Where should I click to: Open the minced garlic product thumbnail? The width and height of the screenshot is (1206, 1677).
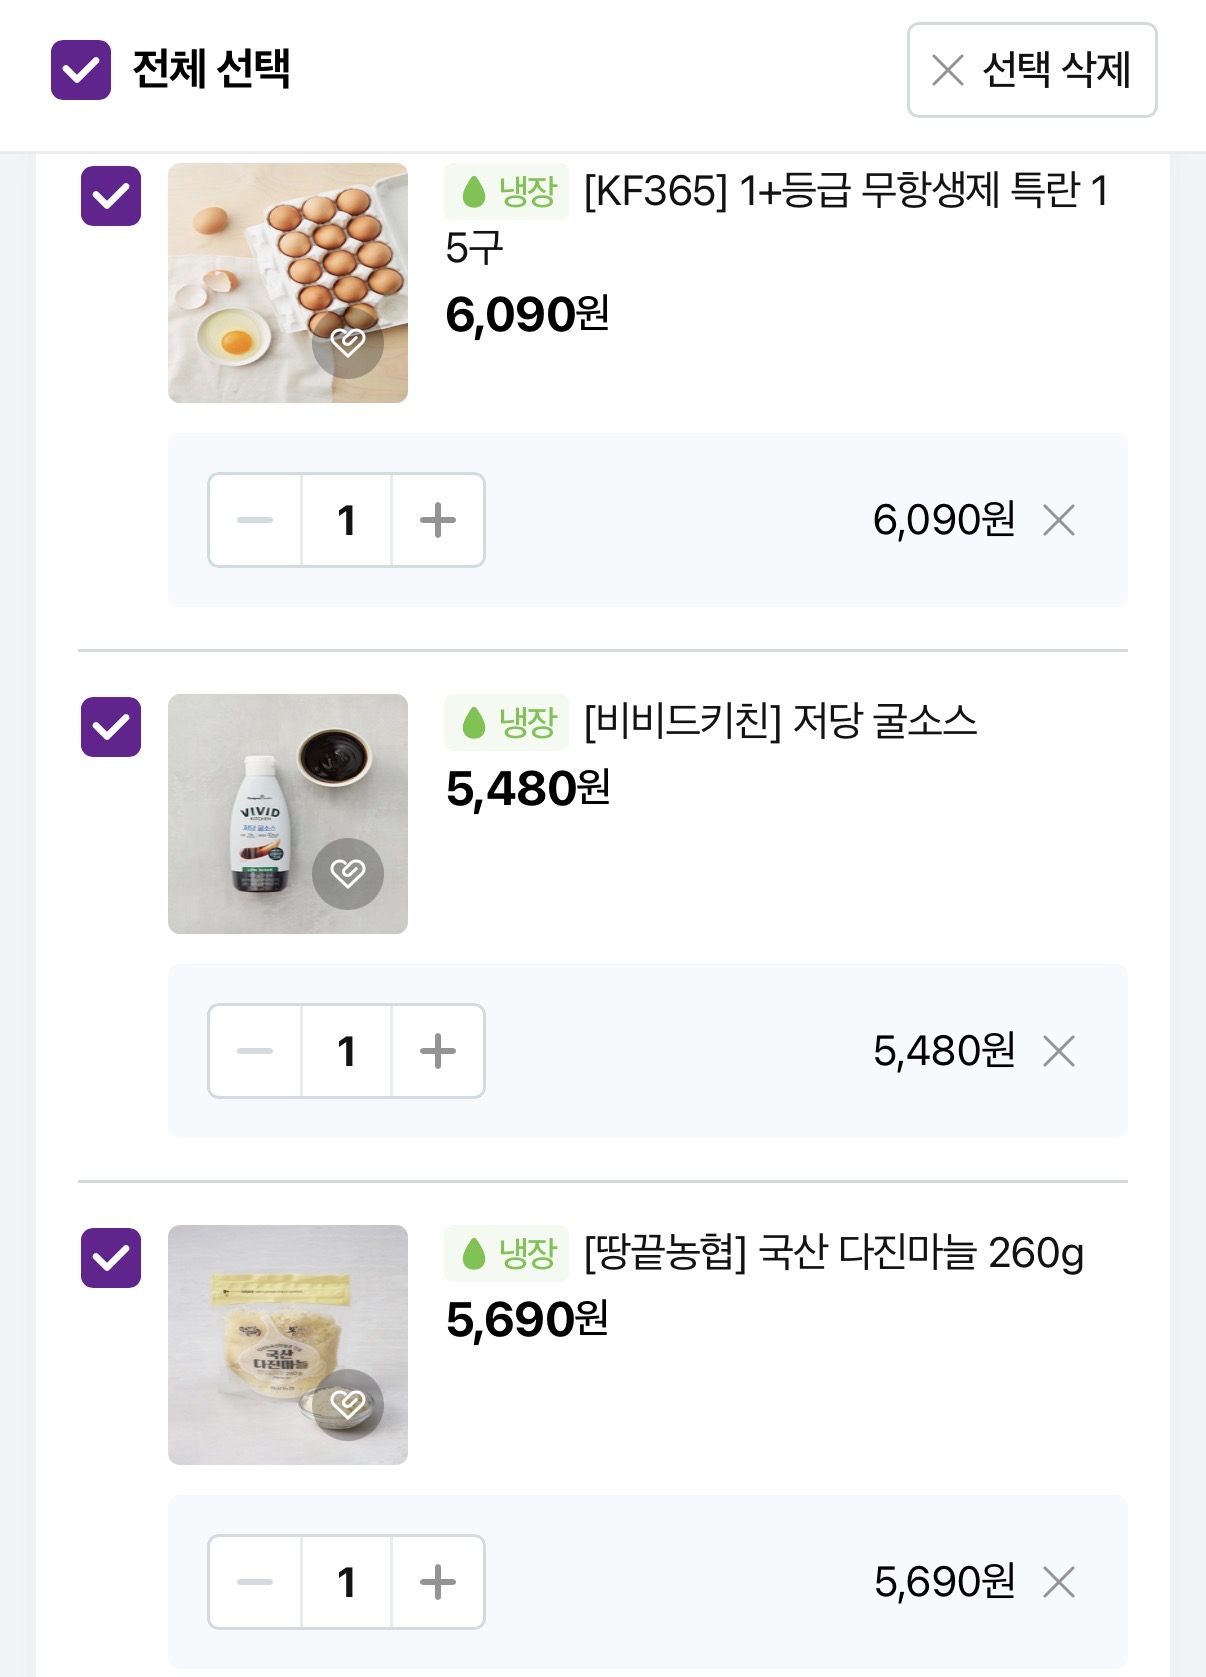[x=260, y=1320]
